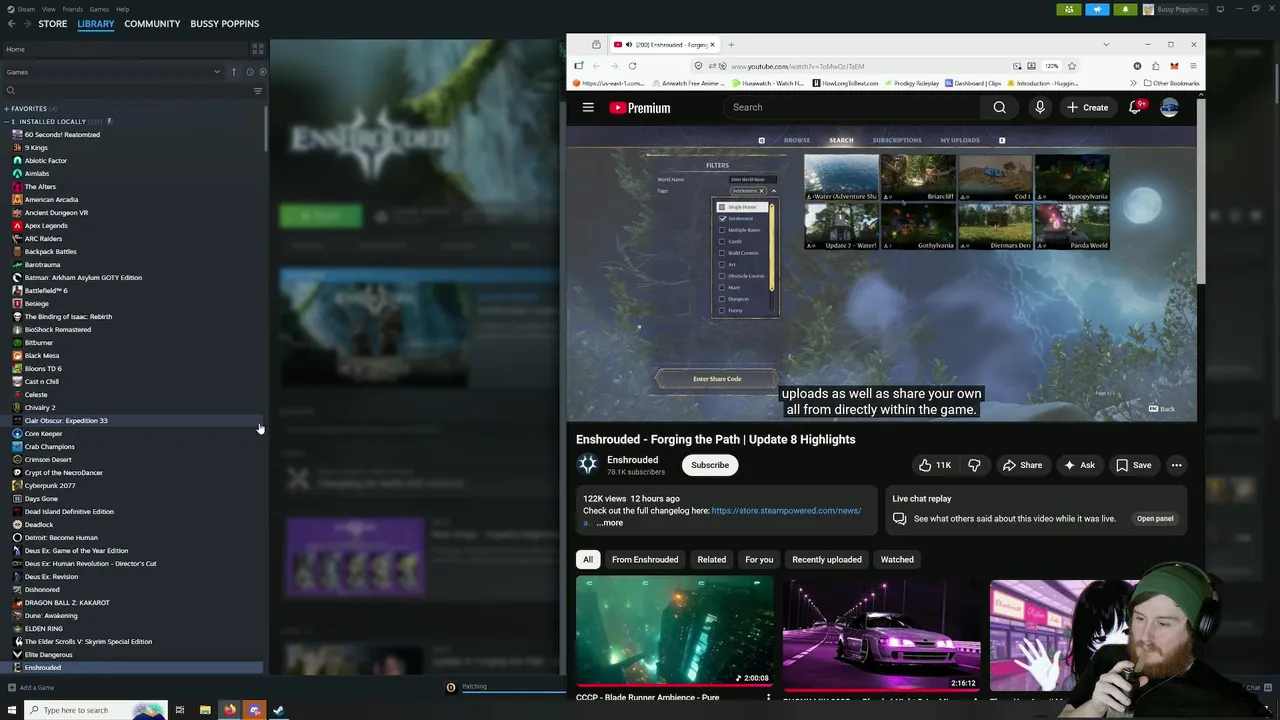Image resolution: width=1280 pixels, height=720 pixels.
Task: Click the Steam library search magnifier icon
Action: pyautogui.click(x=11, y=91)
